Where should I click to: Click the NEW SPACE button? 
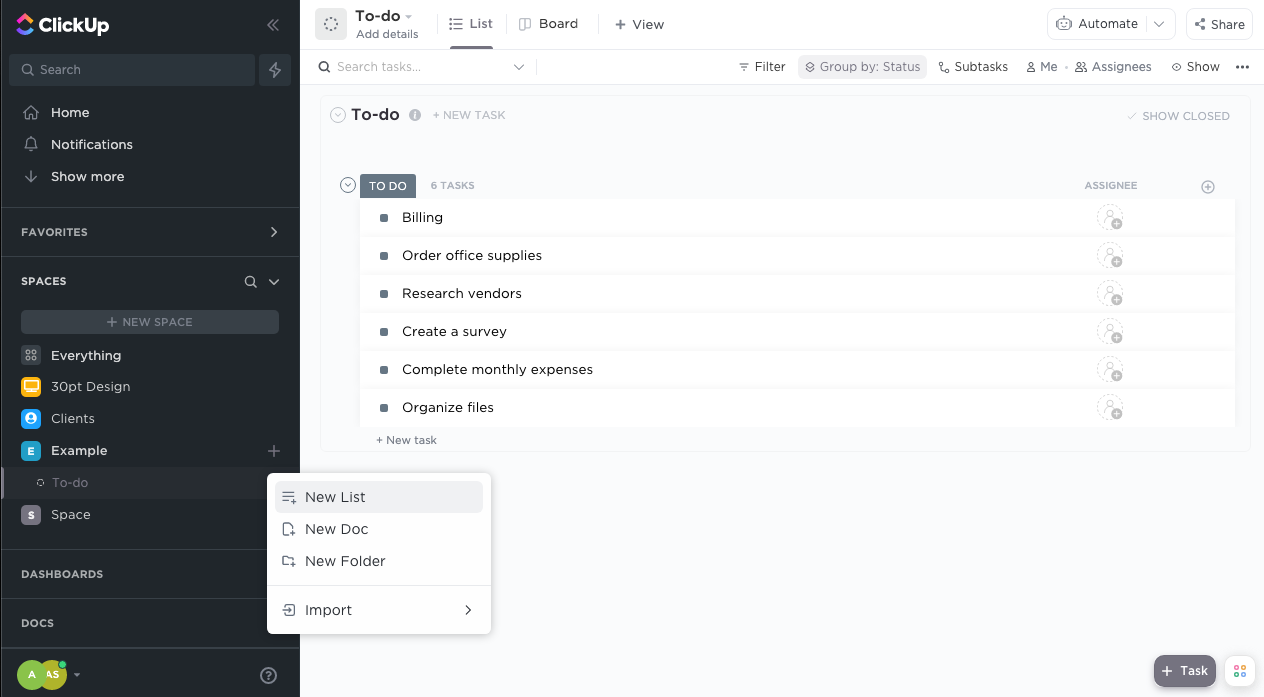pos(149,321)
